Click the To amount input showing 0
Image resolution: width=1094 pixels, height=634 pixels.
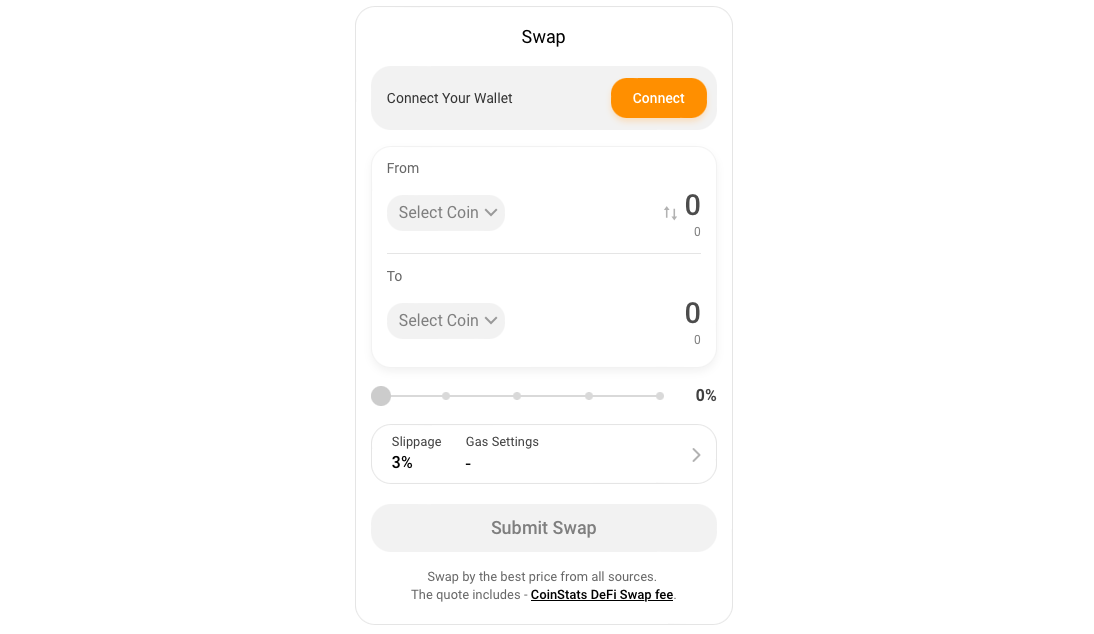(691, 313)
